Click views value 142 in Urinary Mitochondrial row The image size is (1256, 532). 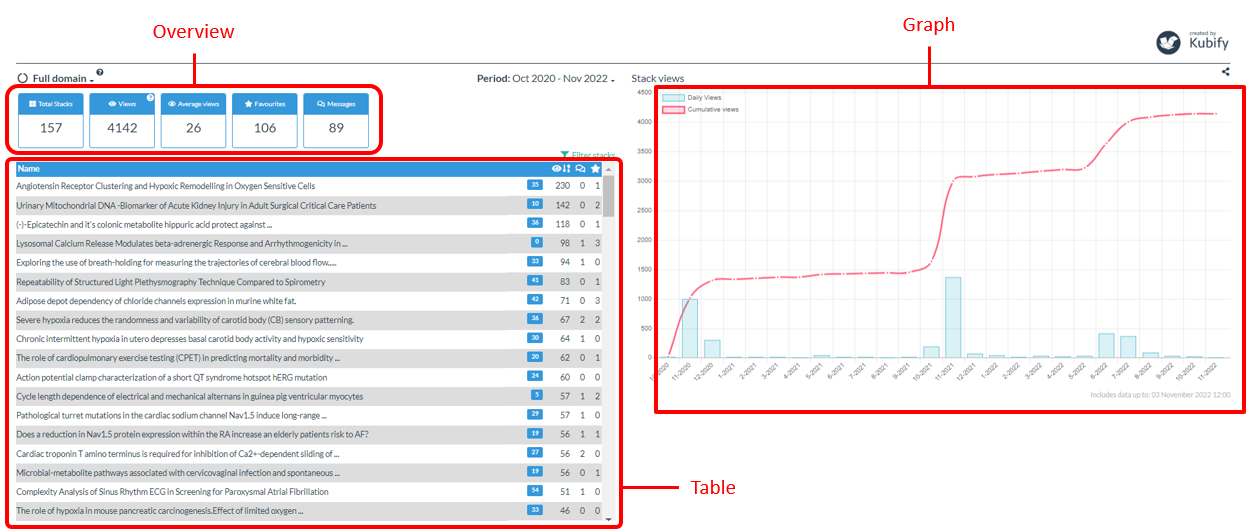pos(562,204)
